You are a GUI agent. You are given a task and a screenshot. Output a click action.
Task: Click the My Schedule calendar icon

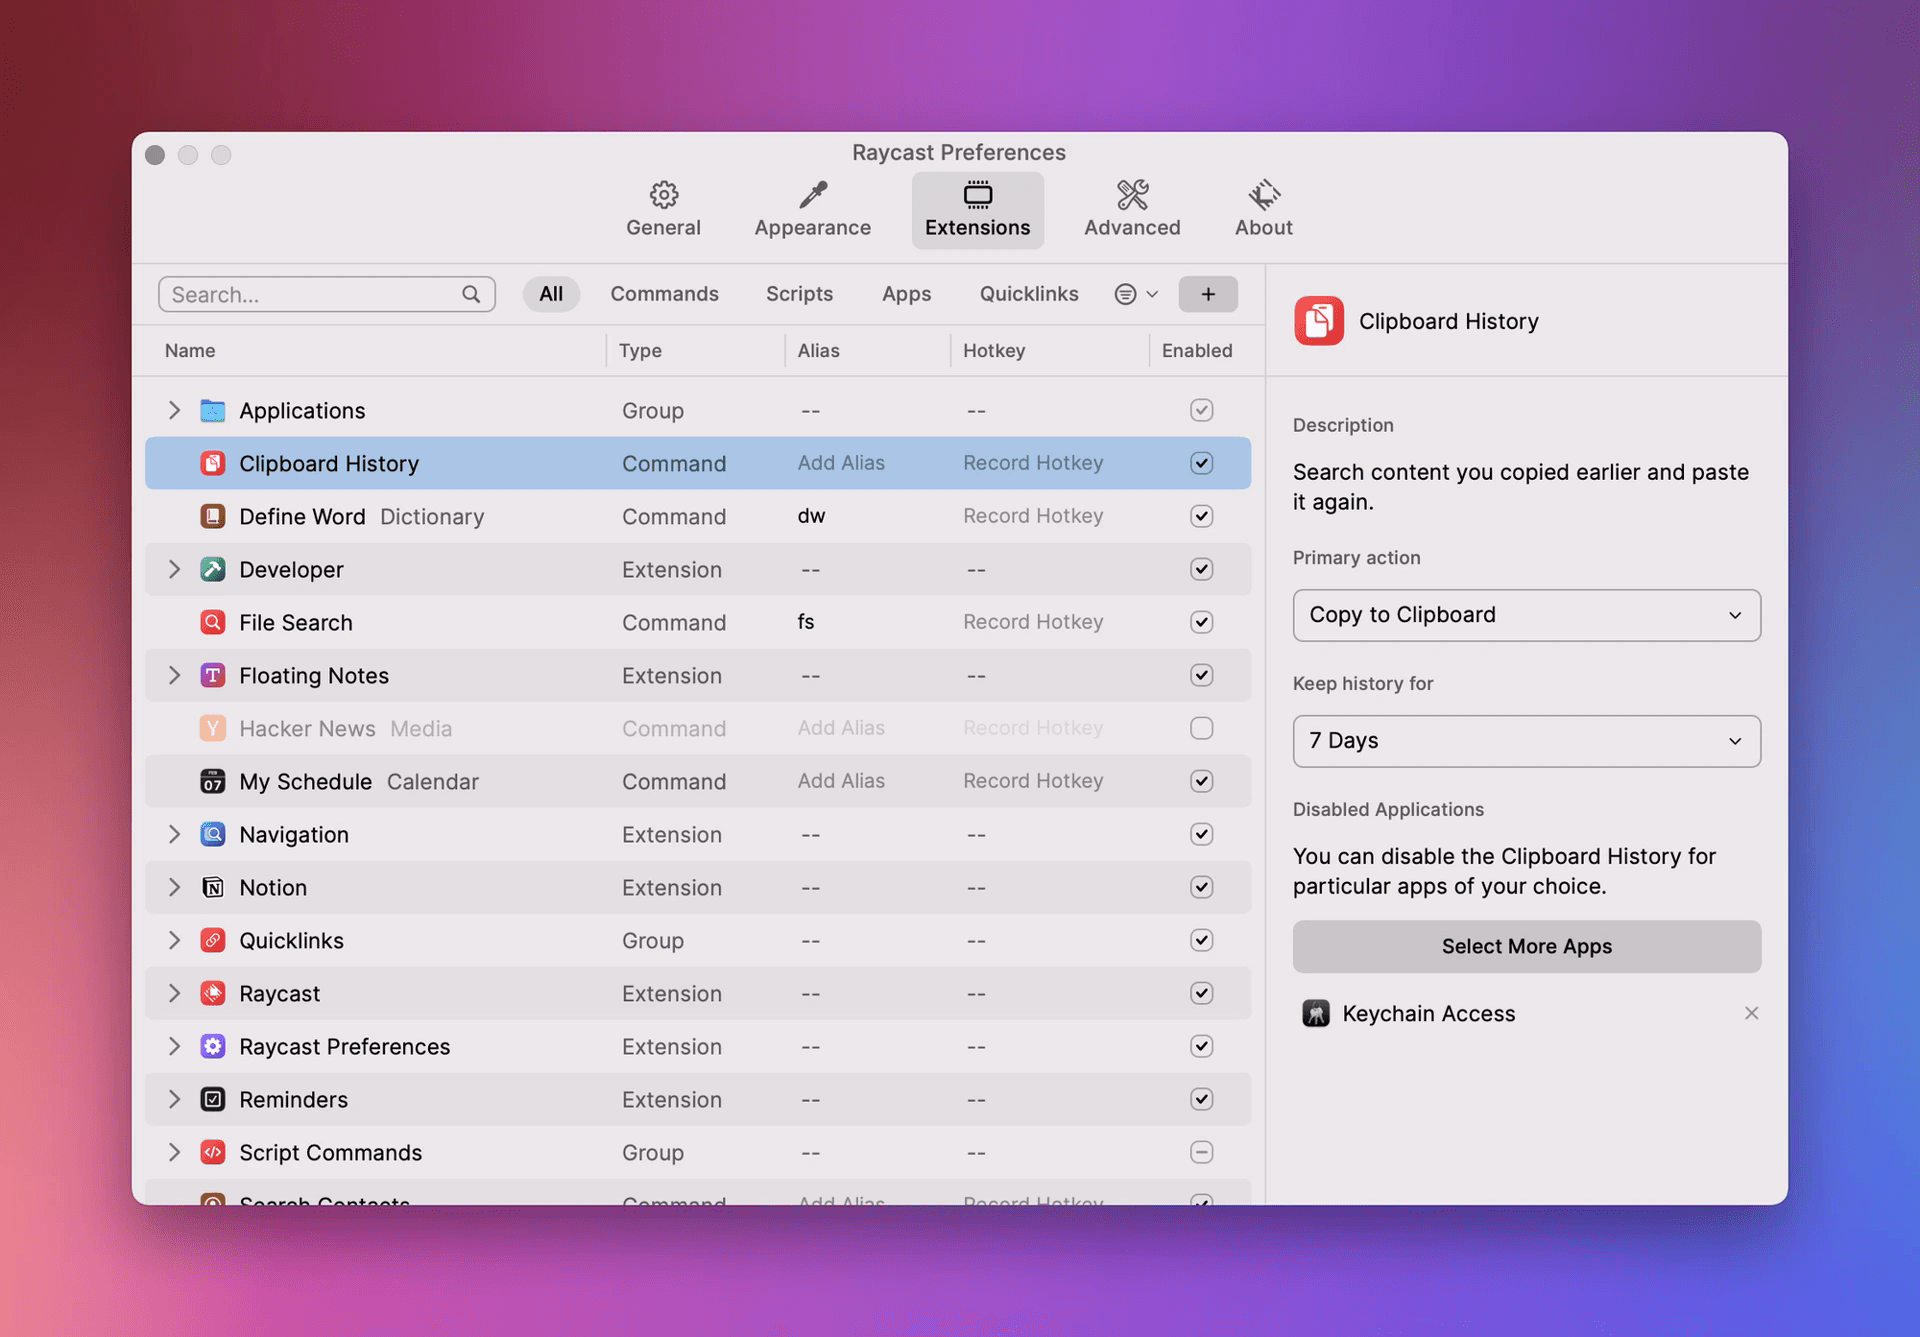click(x=213, y=781)
